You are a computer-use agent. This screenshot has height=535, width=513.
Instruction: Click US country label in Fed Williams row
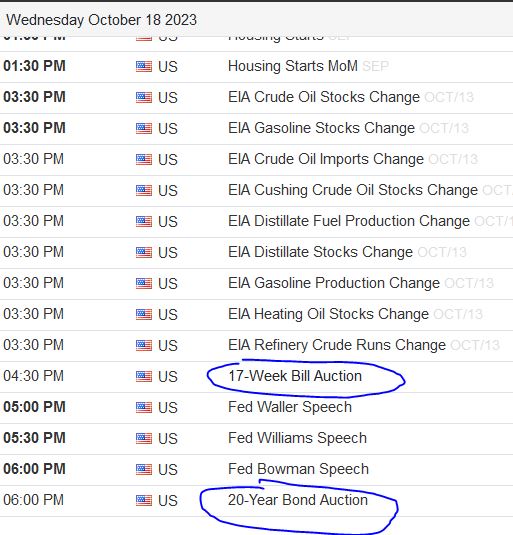(x=167, y=439)
